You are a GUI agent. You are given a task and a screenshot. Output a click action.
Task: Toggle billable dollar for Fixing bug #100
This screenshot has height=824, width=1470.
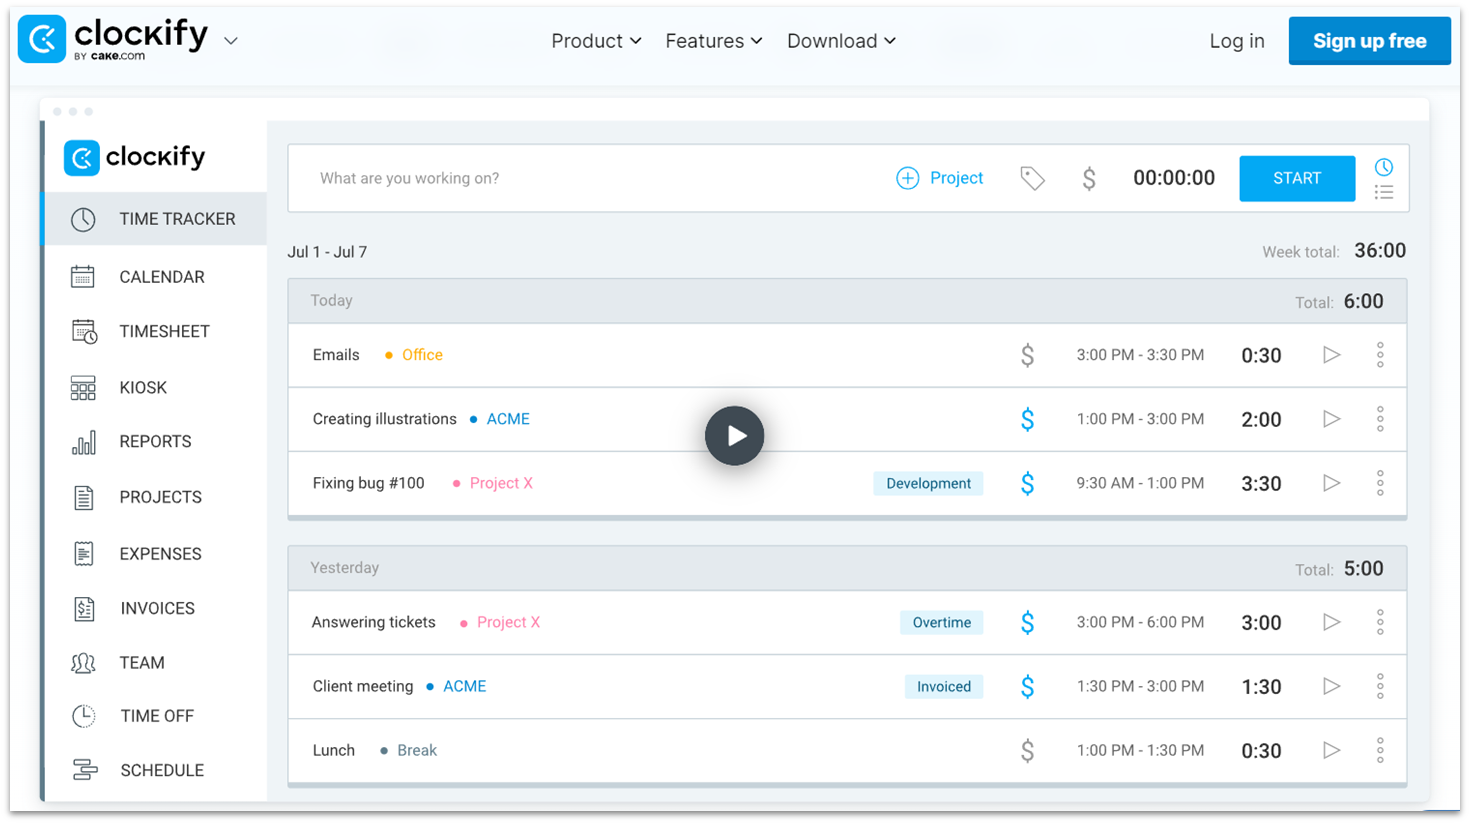[x=1027, y=483]
